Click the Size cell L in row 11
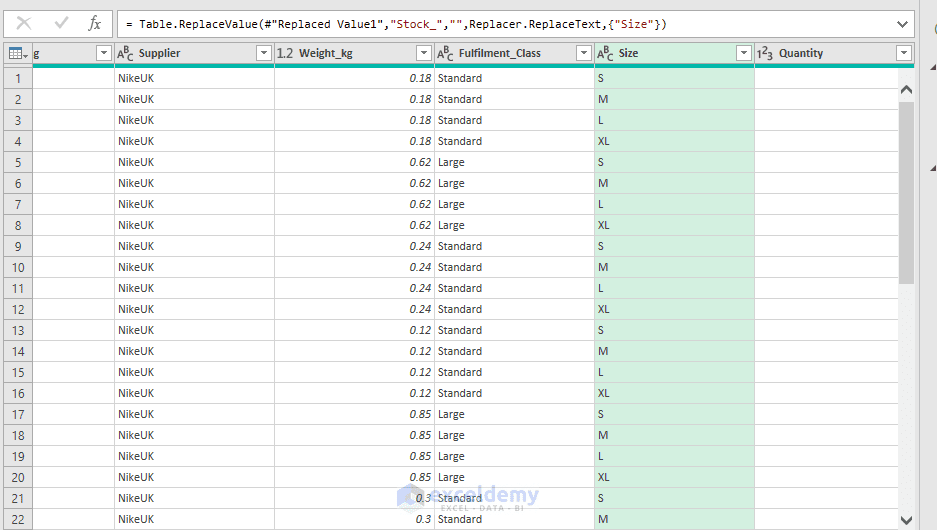This screenshot has height=530, width=937. [675, 288]
